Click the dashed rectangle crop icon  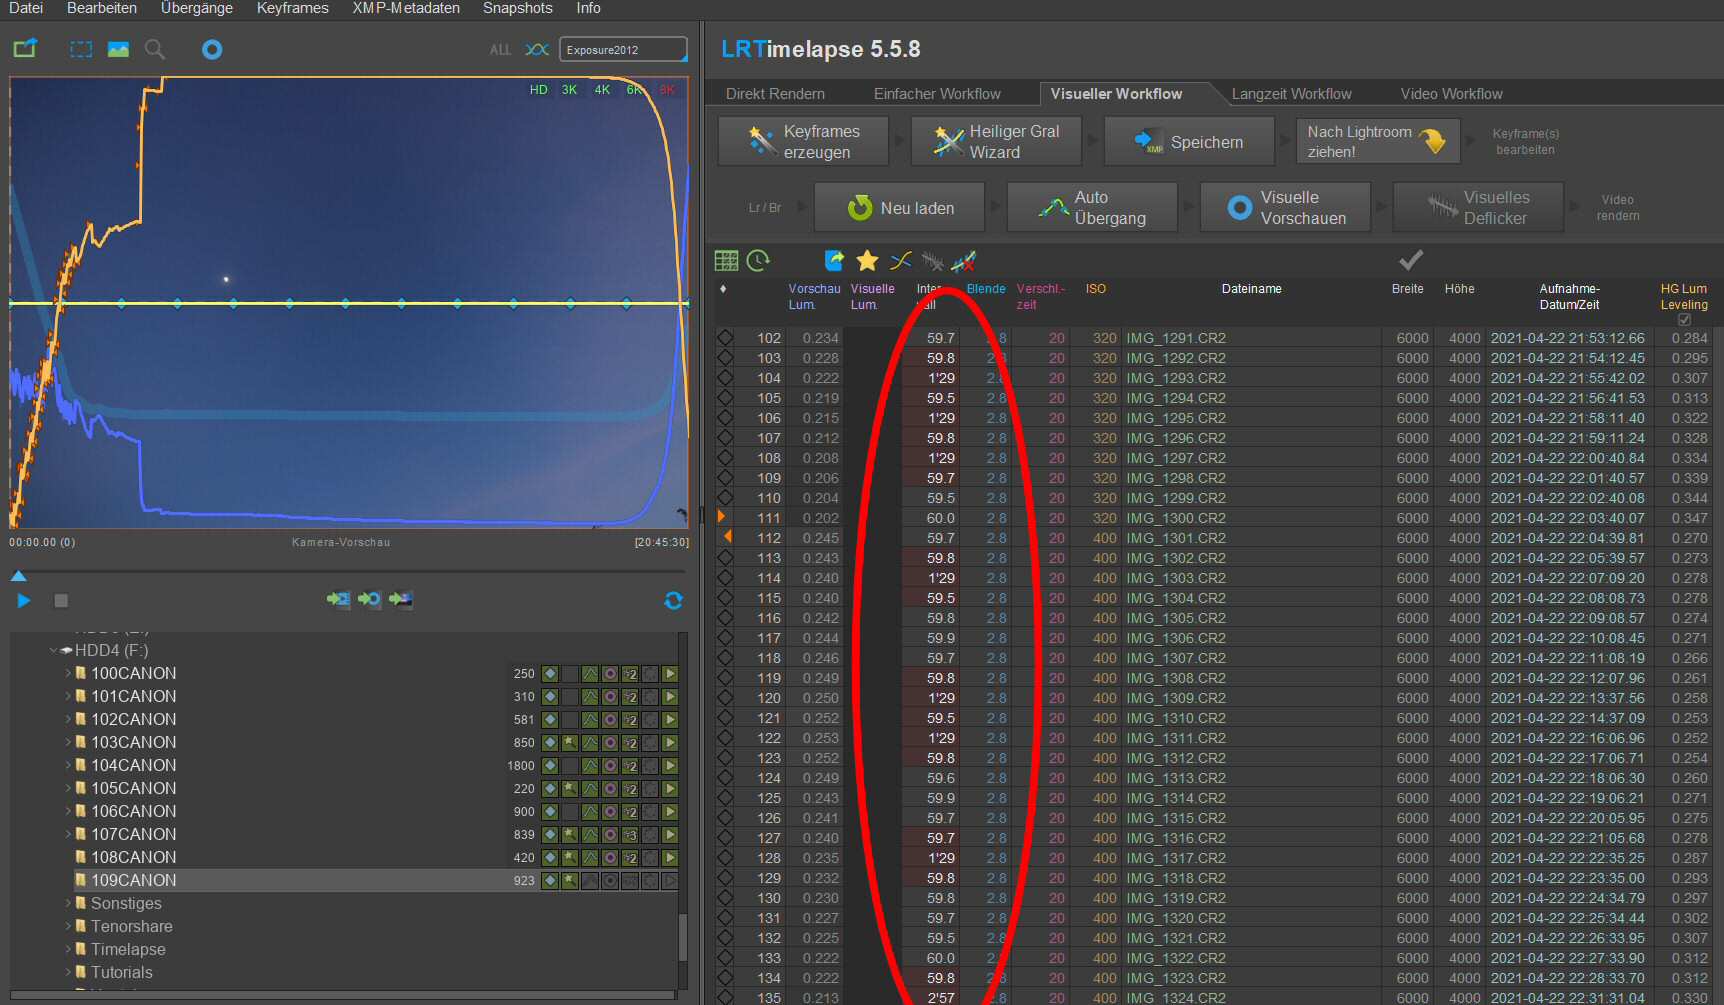pos(81,49)
